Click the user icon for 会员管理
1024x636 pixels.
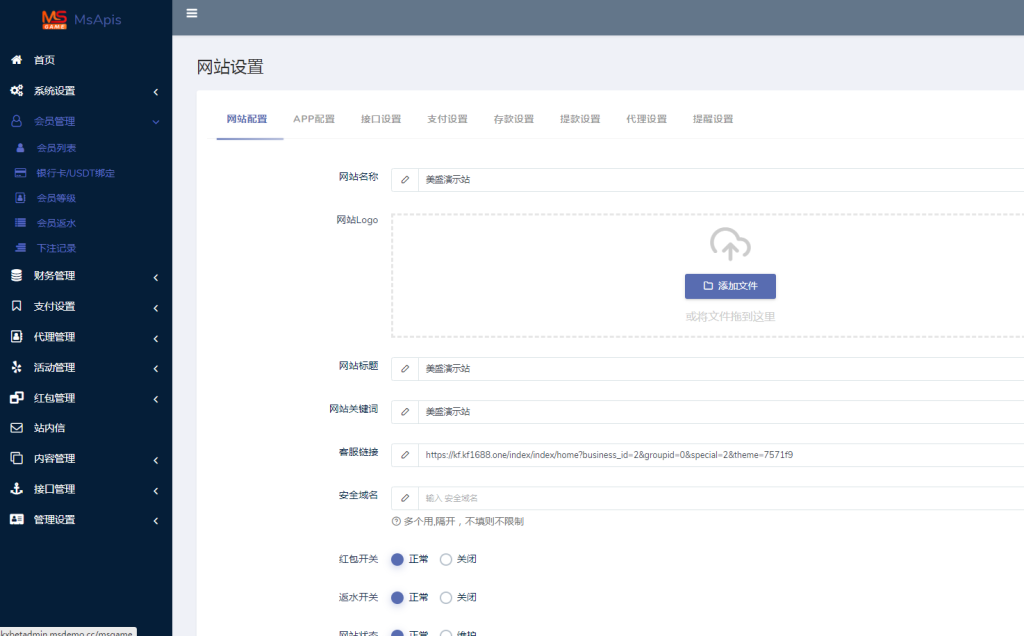[17, 121]
